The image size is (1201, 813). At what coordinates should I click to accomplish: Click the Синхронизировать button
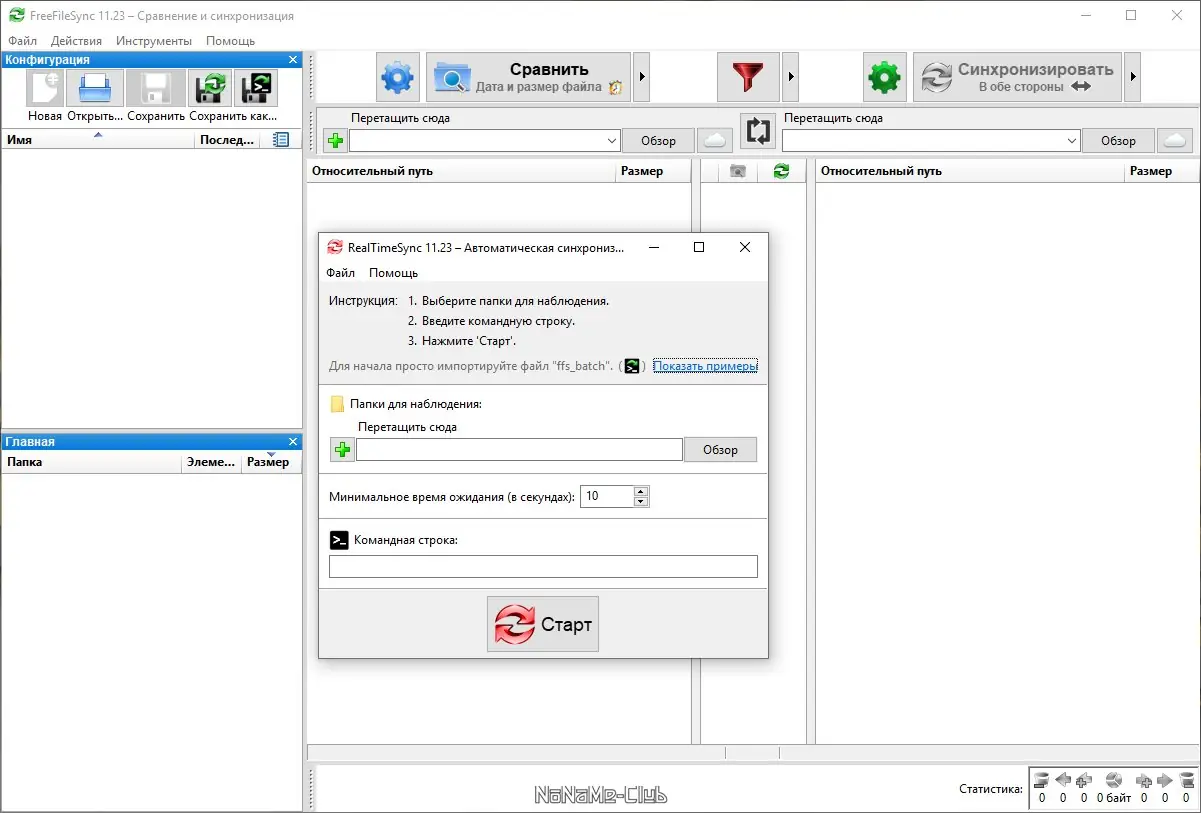point(1017,77)
